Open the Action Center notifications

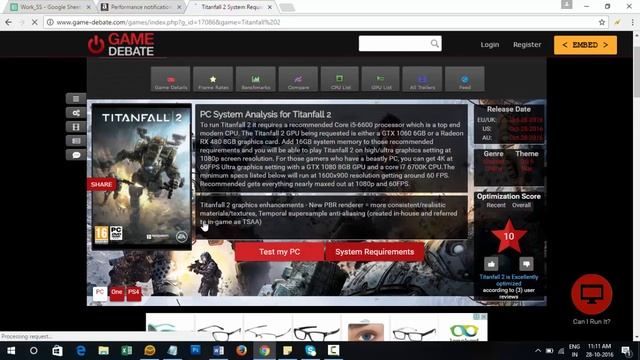coord(626,351)
